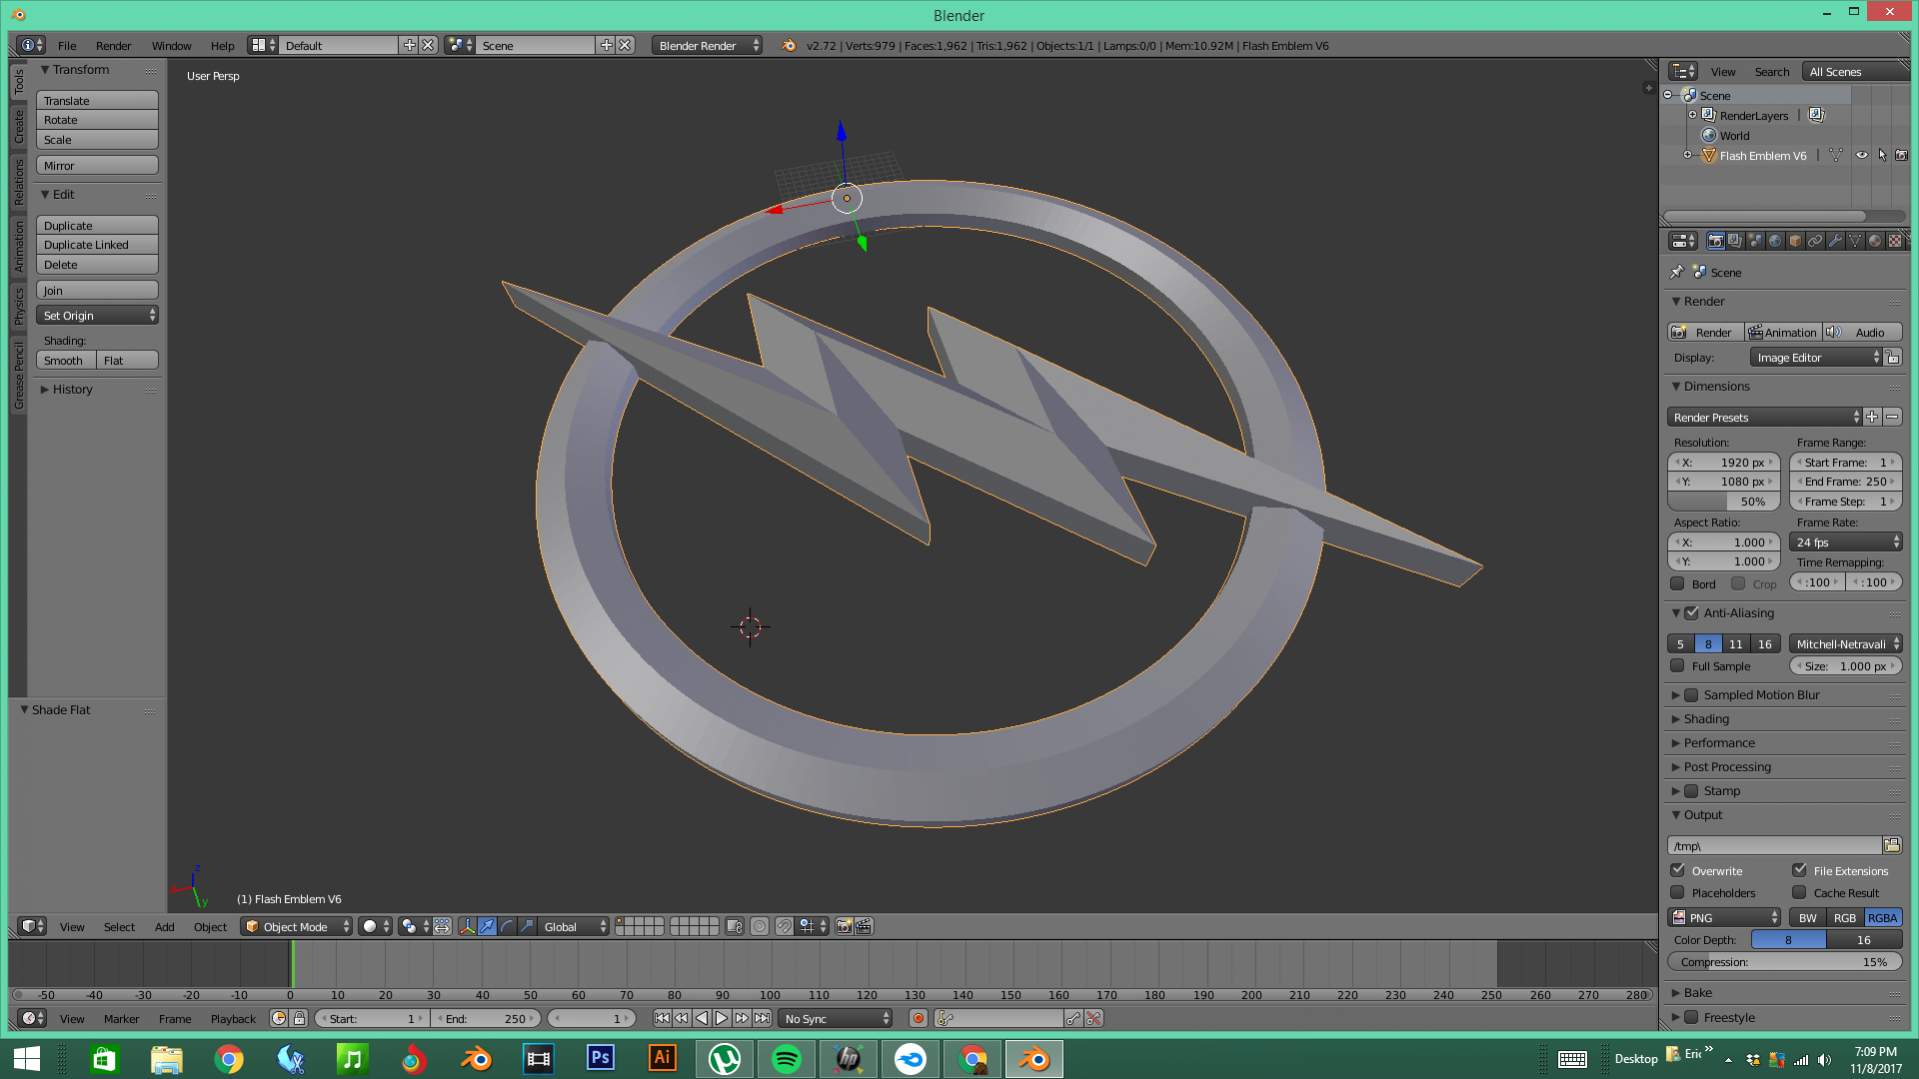Viewport: 1919px width, 1079px height.
Task: Open the Render properties tab (camera icon)
Action: (x=1715, y=241)
